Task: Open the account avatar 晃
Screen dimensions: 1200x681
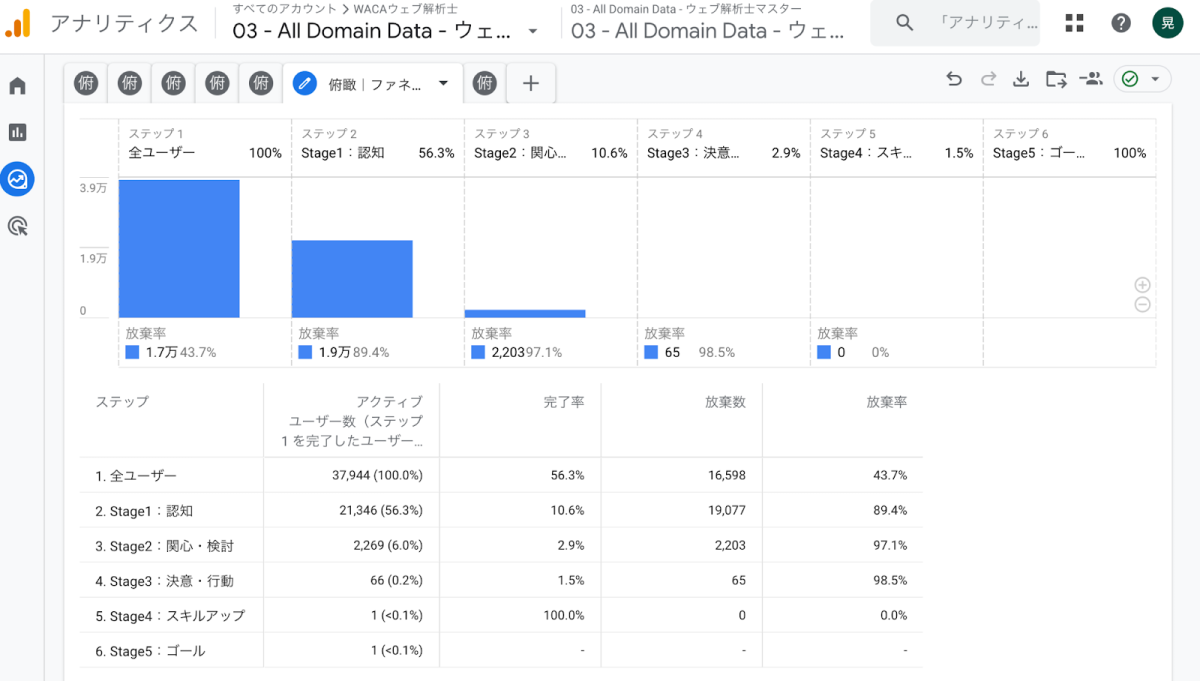Action: click(1168, 23)
